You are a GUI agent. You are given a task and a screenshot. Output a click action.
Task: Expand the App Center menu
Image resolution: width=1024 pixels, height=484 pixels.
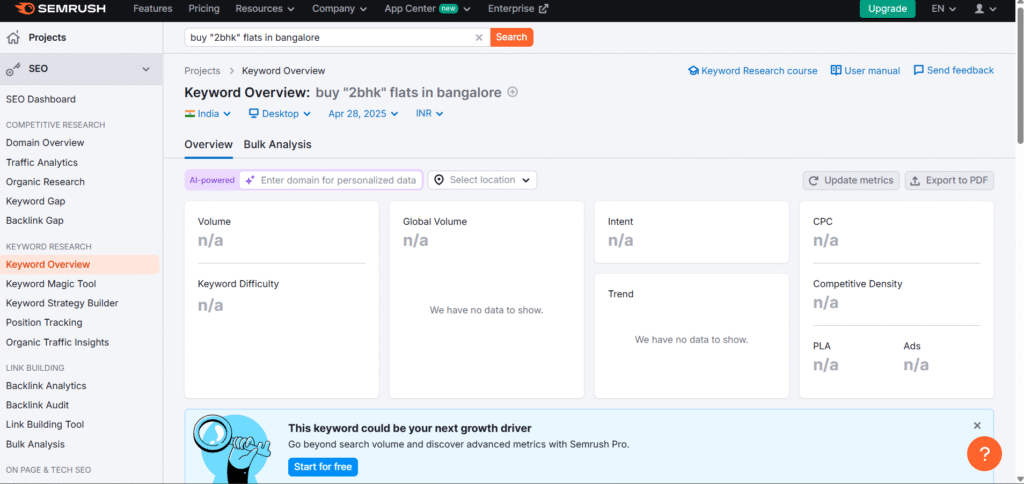(428, 9)
